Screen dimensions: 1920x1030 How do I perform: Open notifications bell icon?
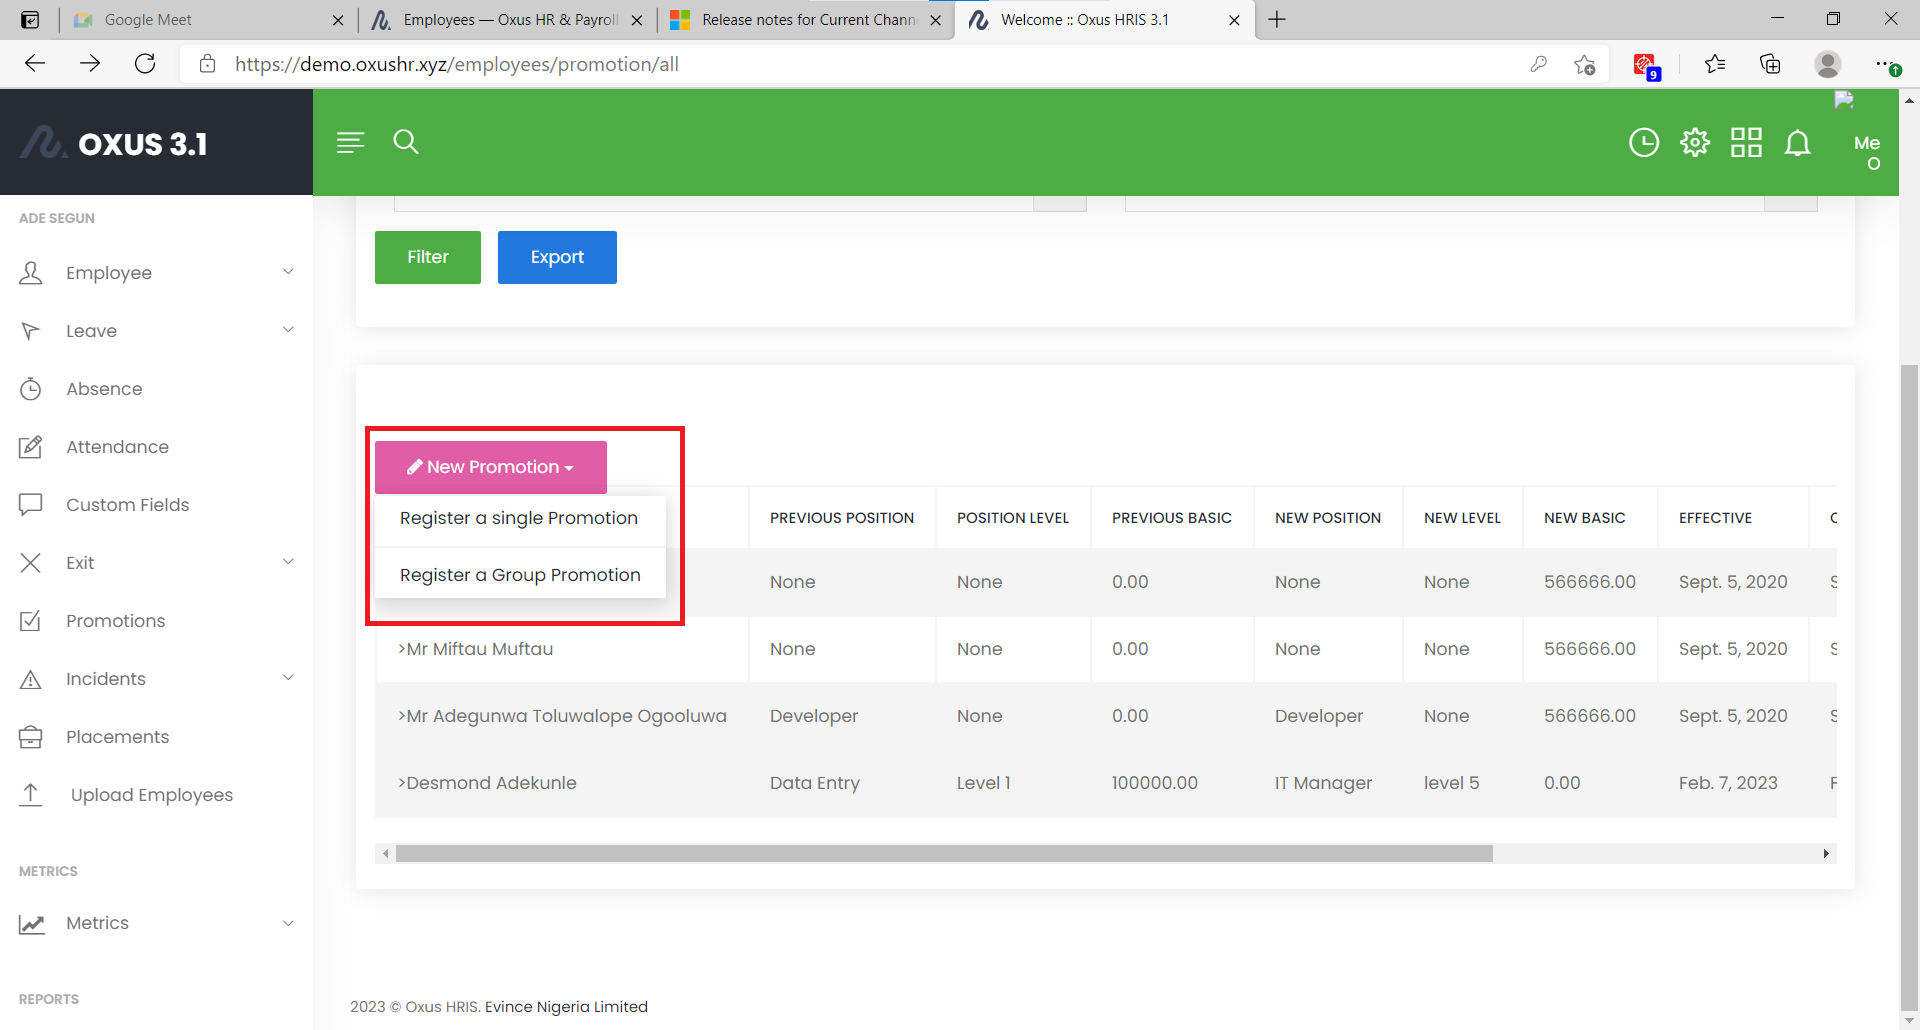click(x=1798, y=143)
